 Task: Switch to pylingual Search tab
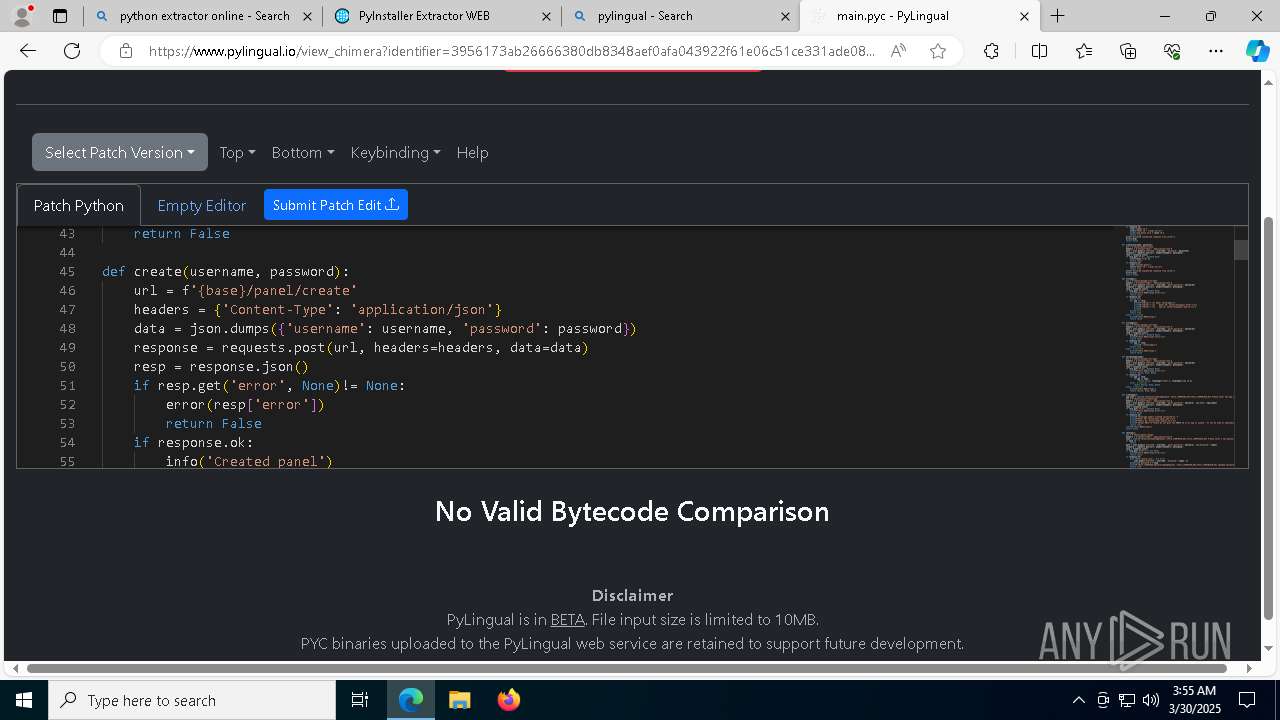(680, 16)
